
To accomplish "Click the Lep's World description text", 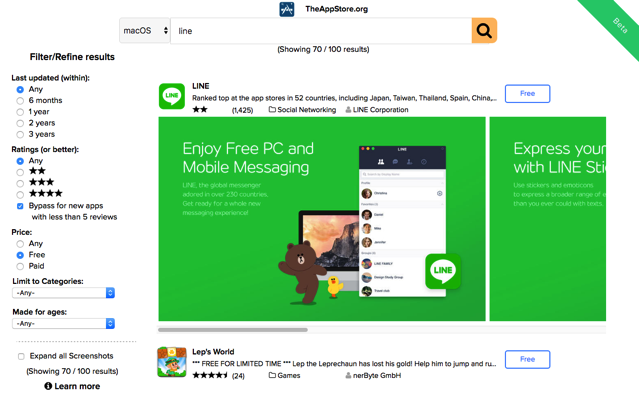I will pyautogui.click(x=344, y=363).
